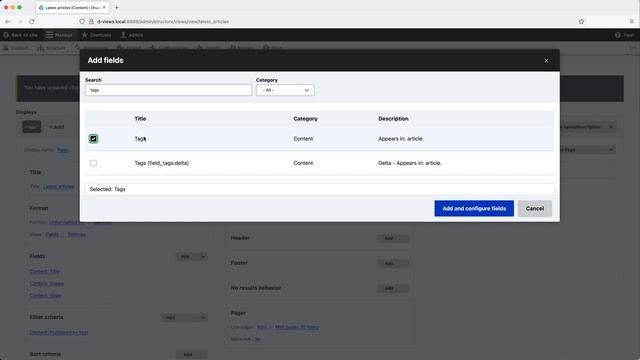Select the Latest articles browser tab
Screen dimensions: 640x360
[x=72, y=7]
